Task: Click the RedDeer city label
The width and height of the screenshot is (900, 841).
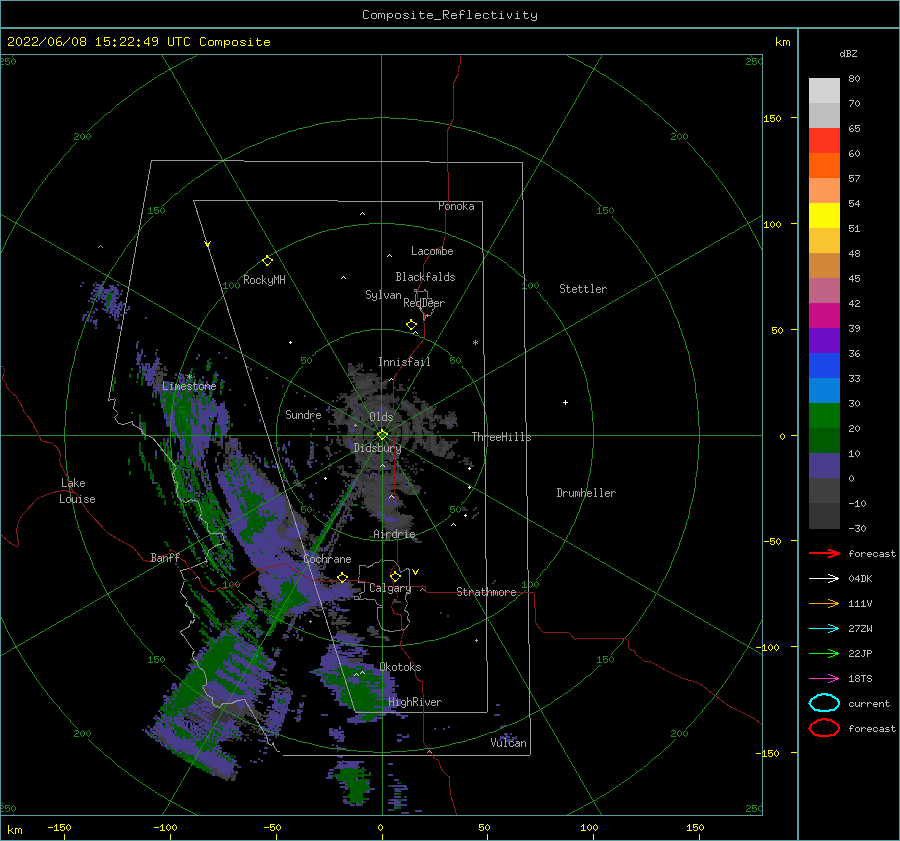Action: pyautogui.click(x=424, y=303)
